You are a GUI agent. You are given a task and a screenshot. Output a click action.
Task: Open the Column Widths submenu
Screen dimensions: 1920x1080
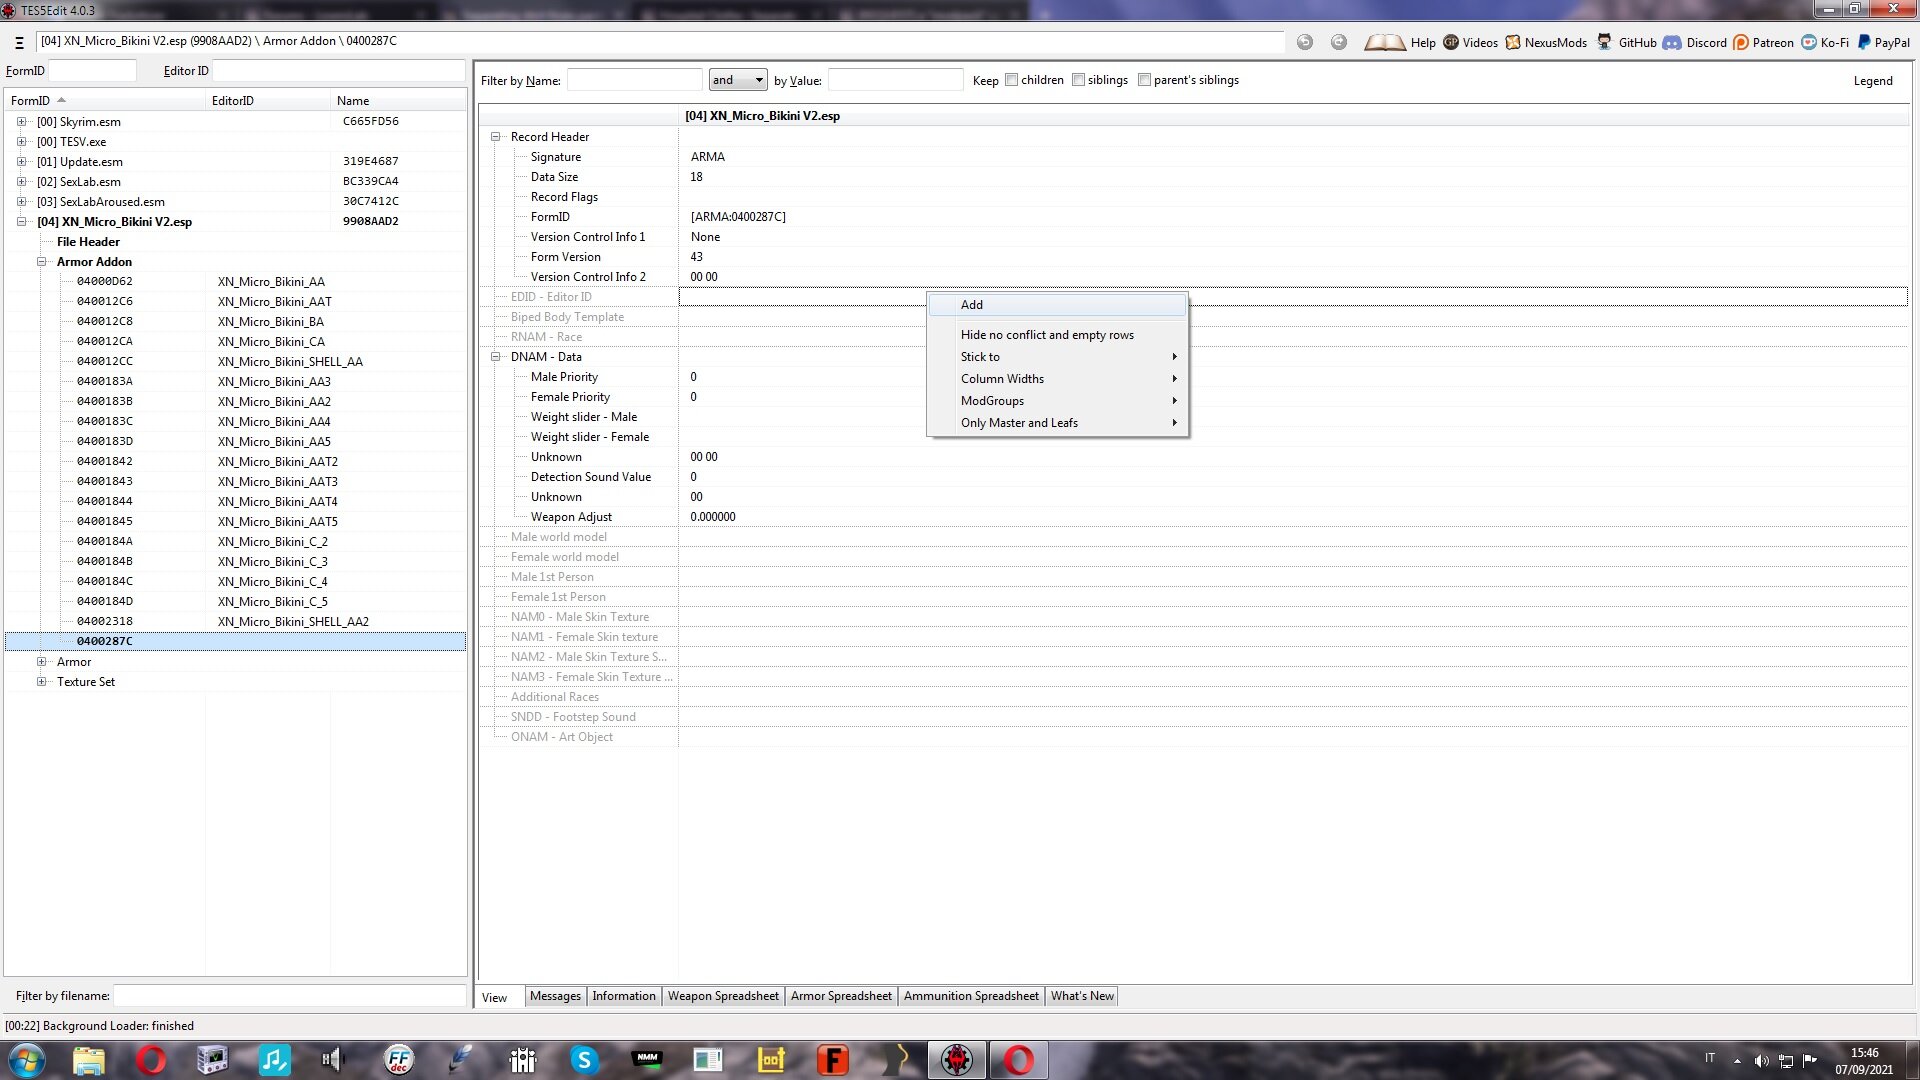[1057, 379]
